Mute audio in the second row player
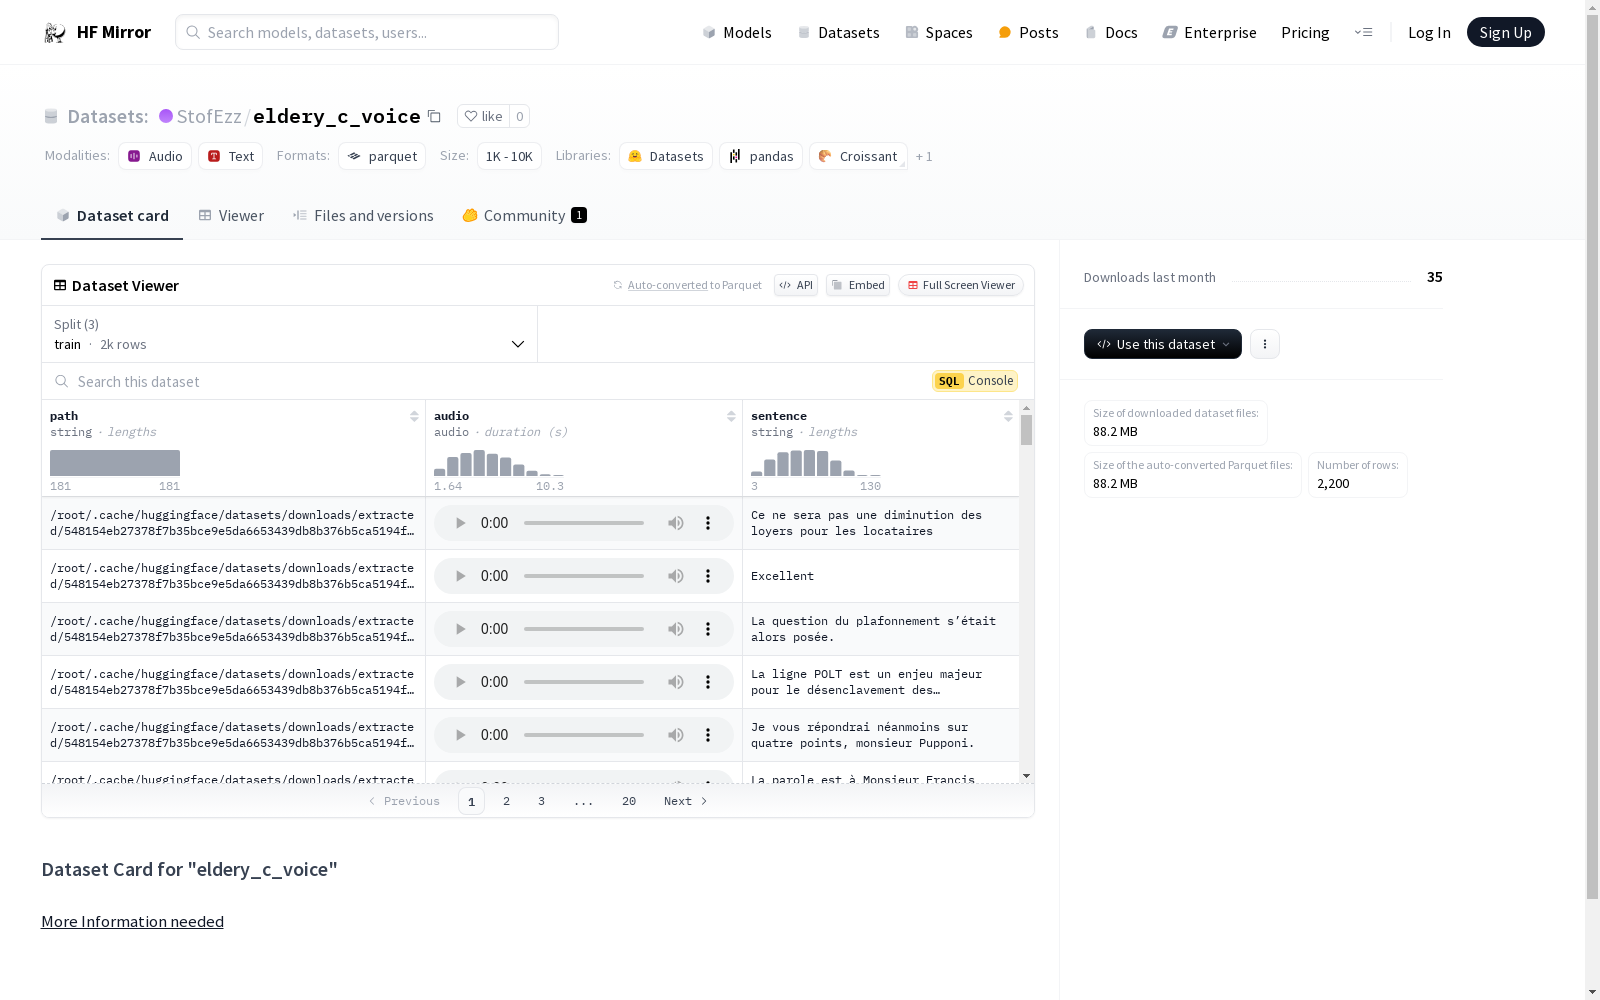 pyautogui.click(x=676, y=576)
